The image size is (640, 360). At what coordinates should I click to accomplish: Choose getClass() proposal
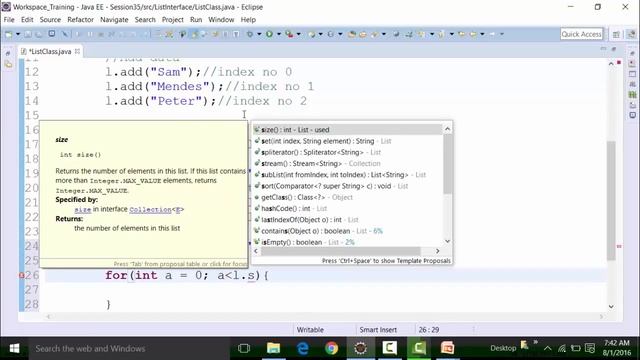pyautogui.click(x=347, y=197)
